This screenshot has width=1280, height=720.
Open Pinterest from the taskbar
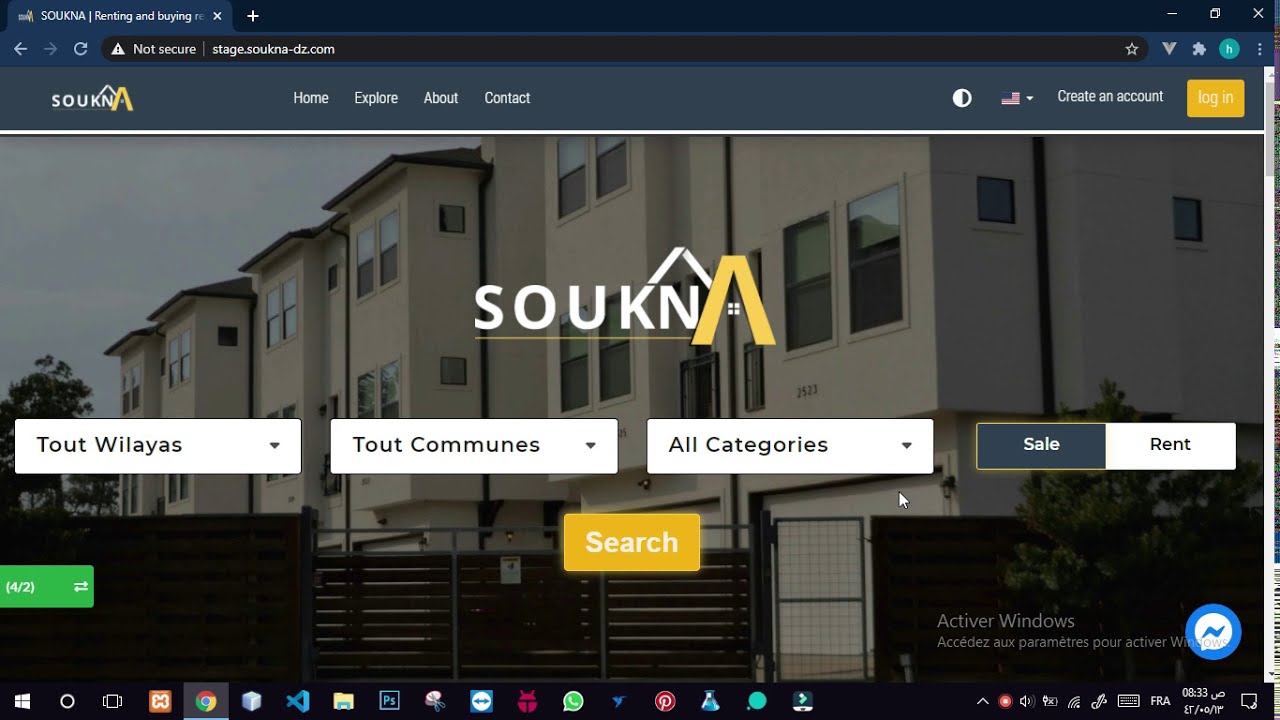(x=665, y=701)
